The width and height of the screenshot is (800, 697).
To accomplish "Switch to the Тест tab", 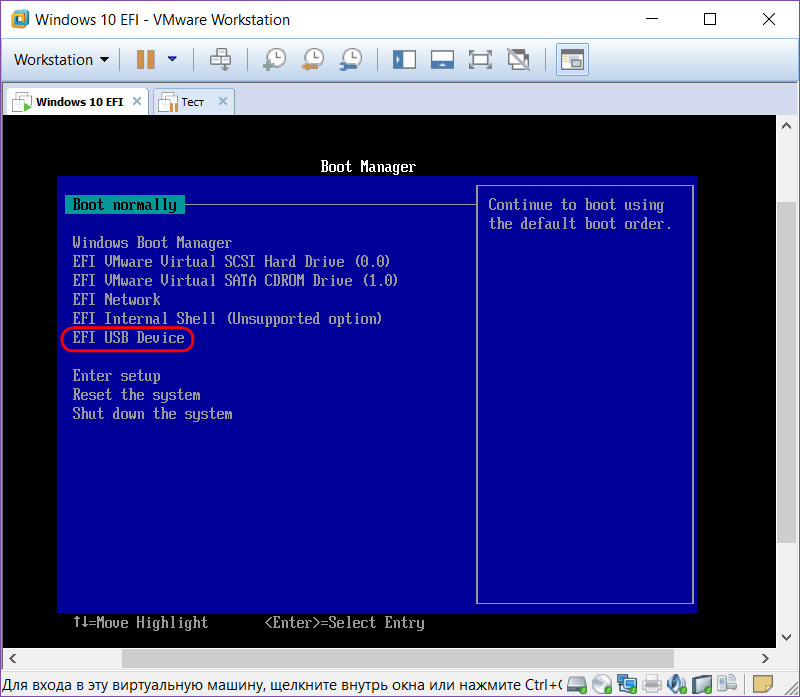I will tap(192, 102).
